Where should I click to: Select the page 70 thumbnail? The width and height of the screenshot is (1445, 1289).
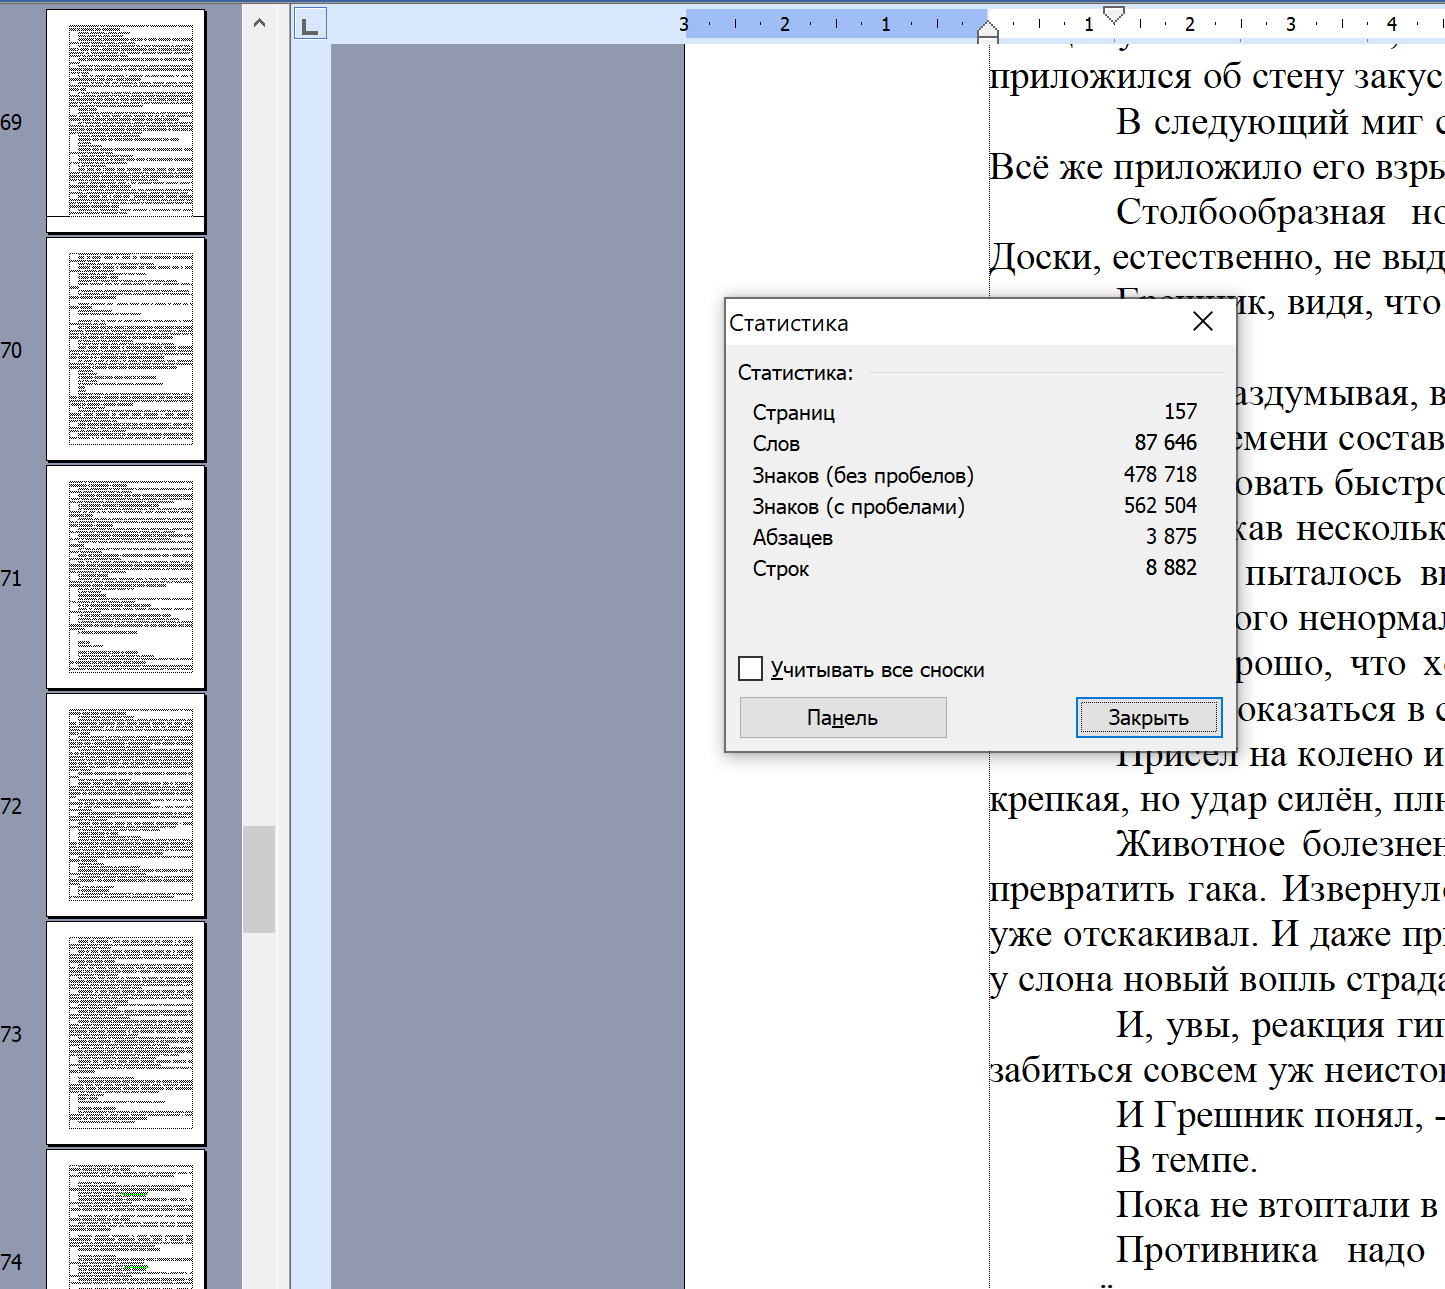click(126, 349)
